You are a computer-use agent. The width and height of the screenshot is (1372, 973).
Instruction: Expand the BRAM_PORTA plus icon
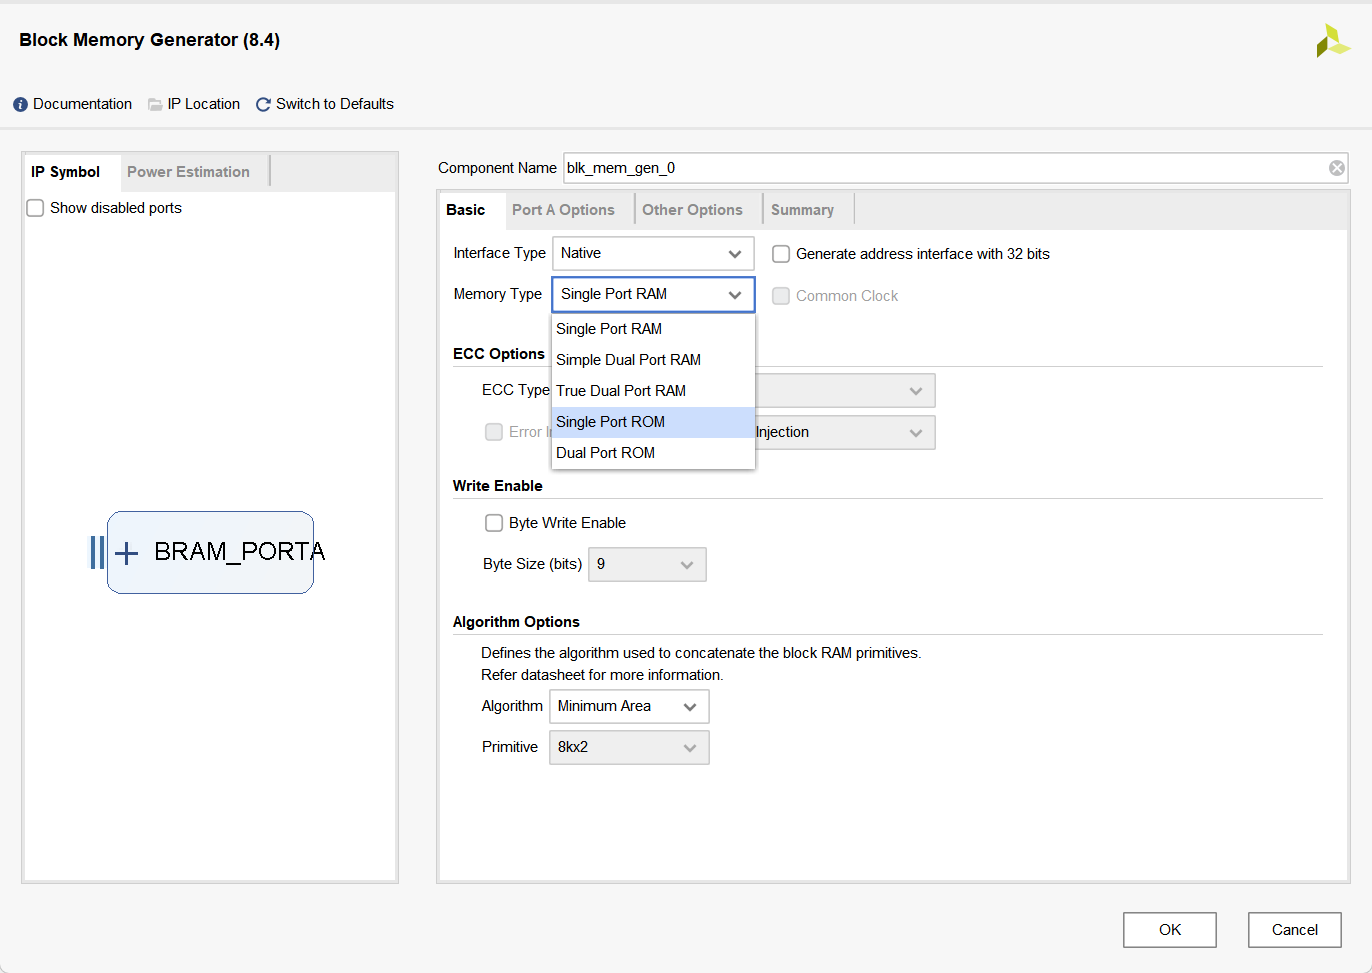[126, 553]
